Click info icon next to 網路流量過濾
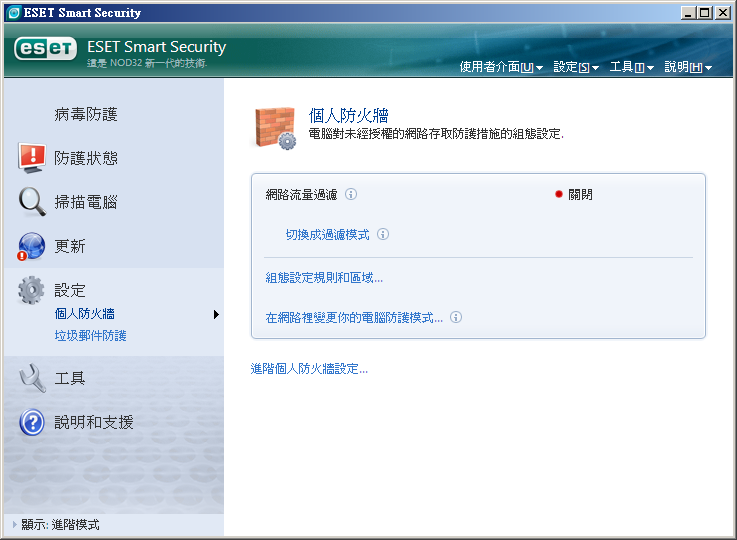The image size is (737, 540). pos(351,194)
